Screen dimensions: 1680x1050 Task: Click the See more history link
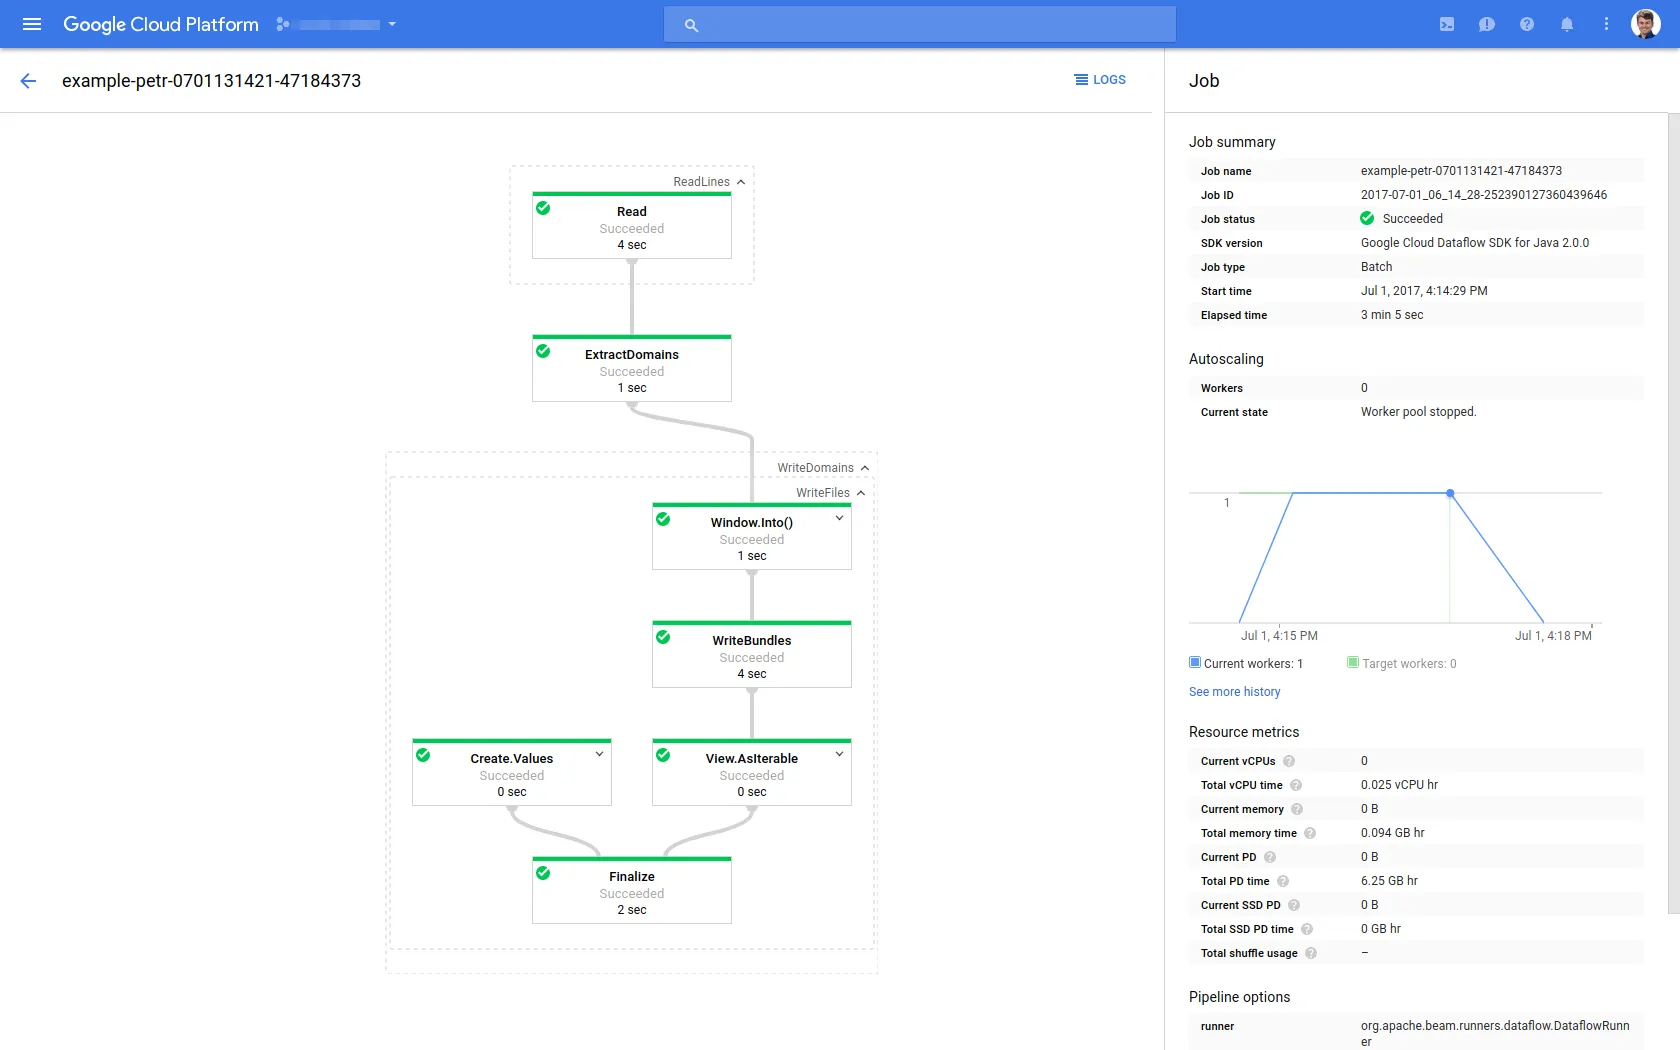point(1234,692)
